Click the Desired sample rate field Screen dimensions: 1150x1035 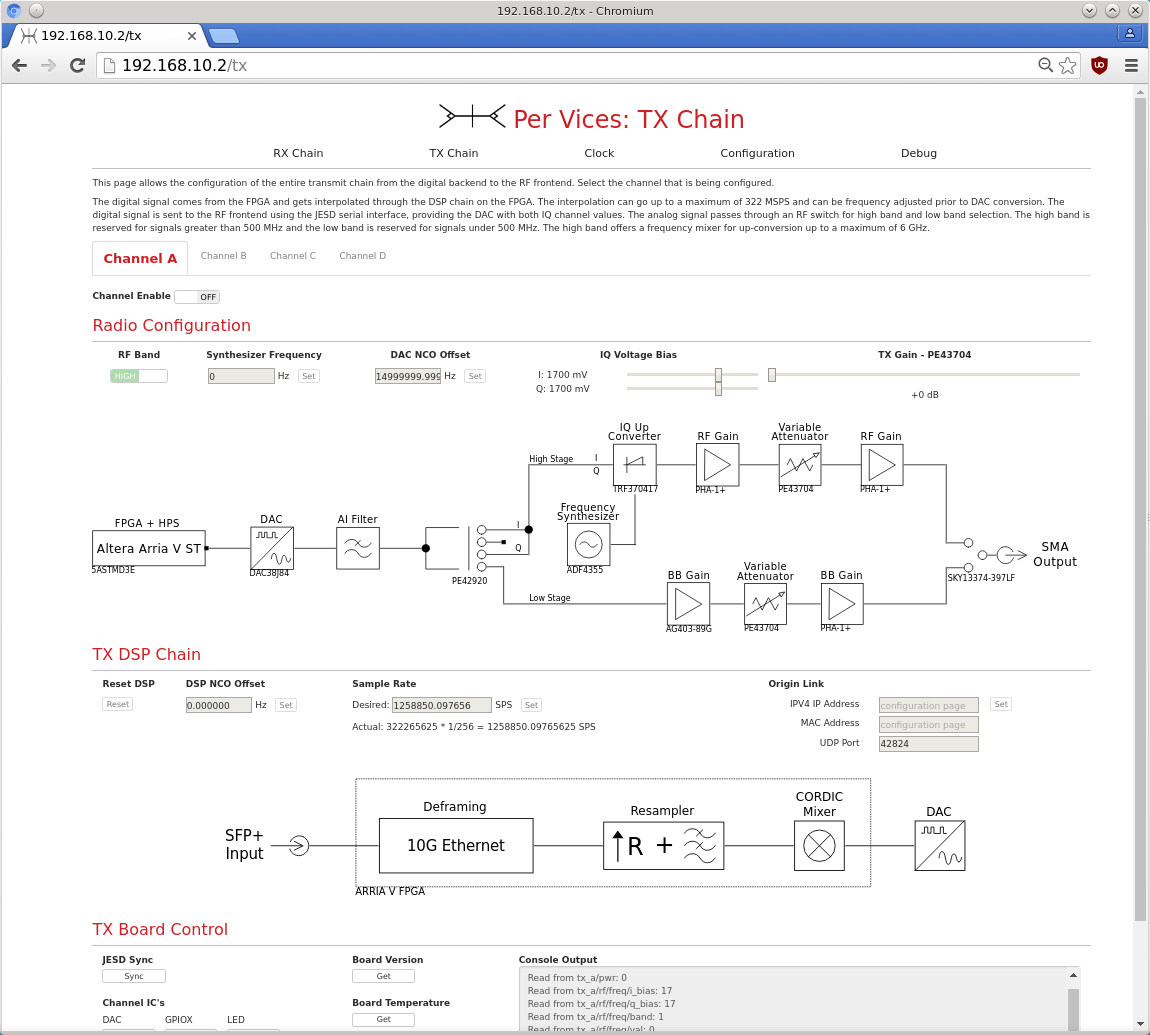click(x=441, y=705)
